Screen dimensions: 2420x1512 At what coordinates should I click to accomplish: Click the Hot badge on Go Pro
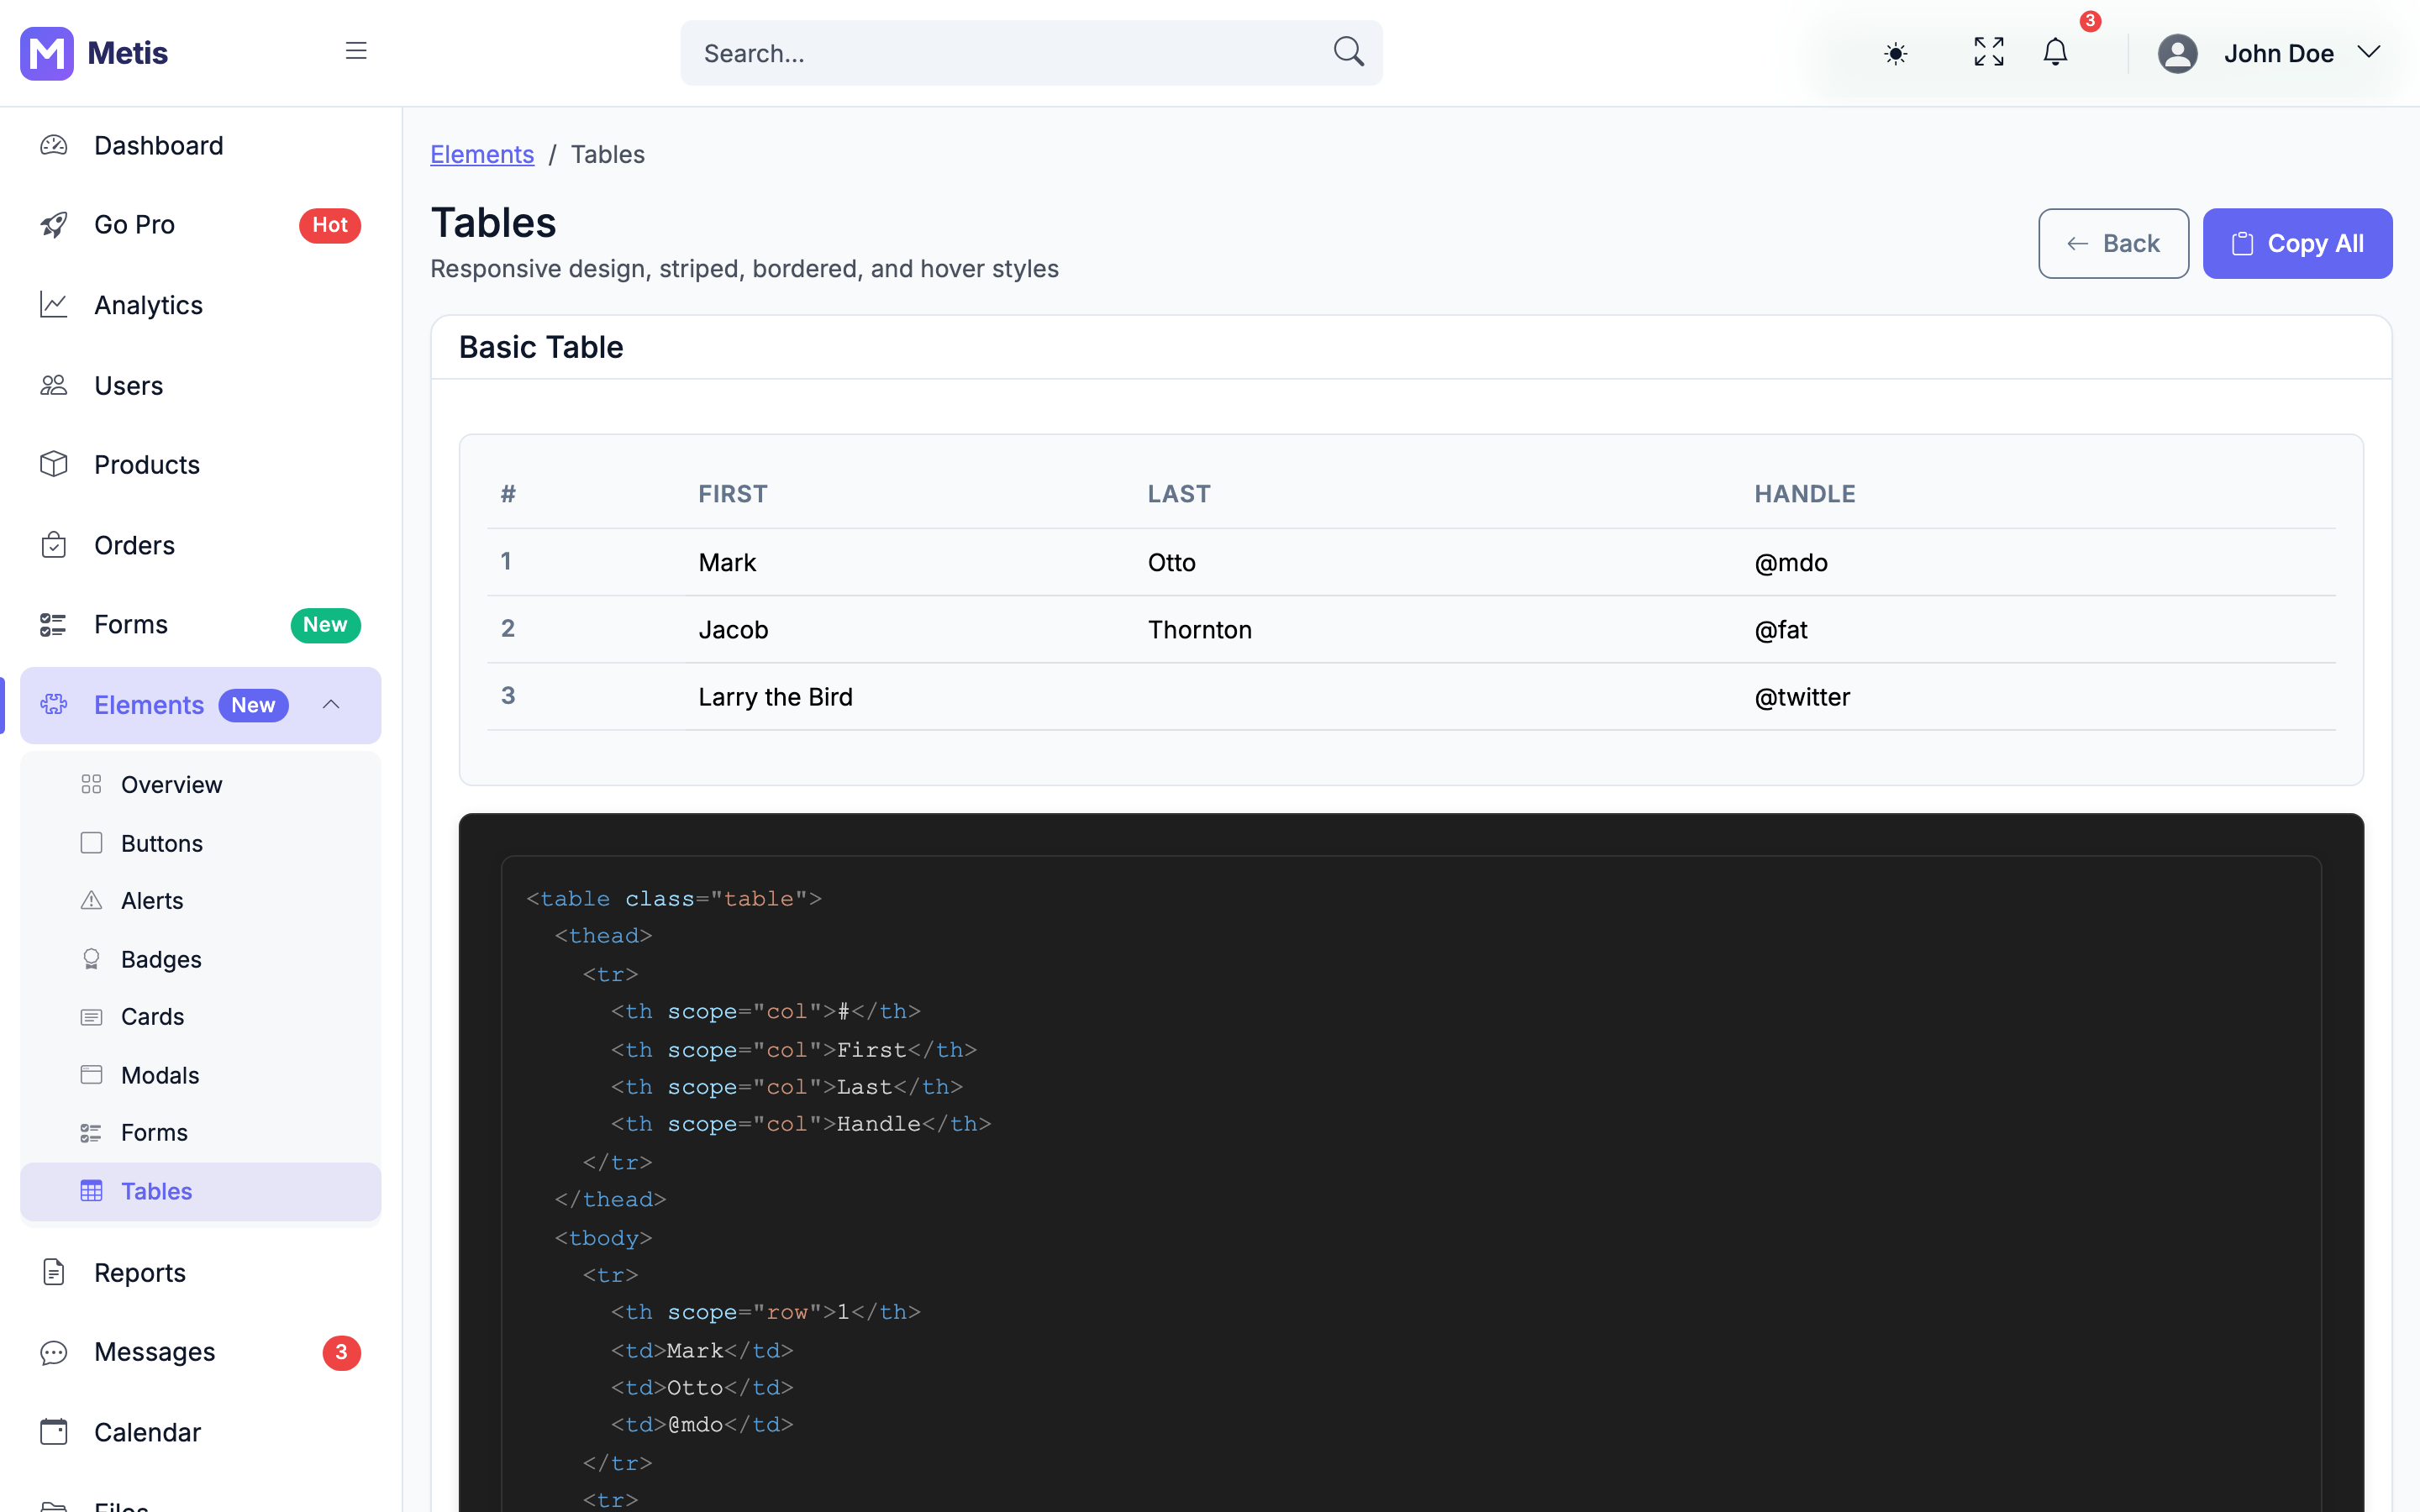pos(330,225)
